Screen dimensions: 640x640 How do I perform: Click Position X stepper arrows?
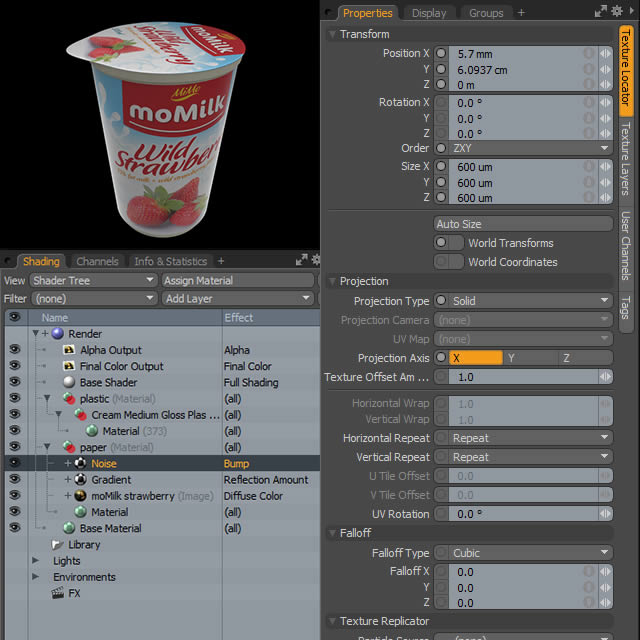605,53
